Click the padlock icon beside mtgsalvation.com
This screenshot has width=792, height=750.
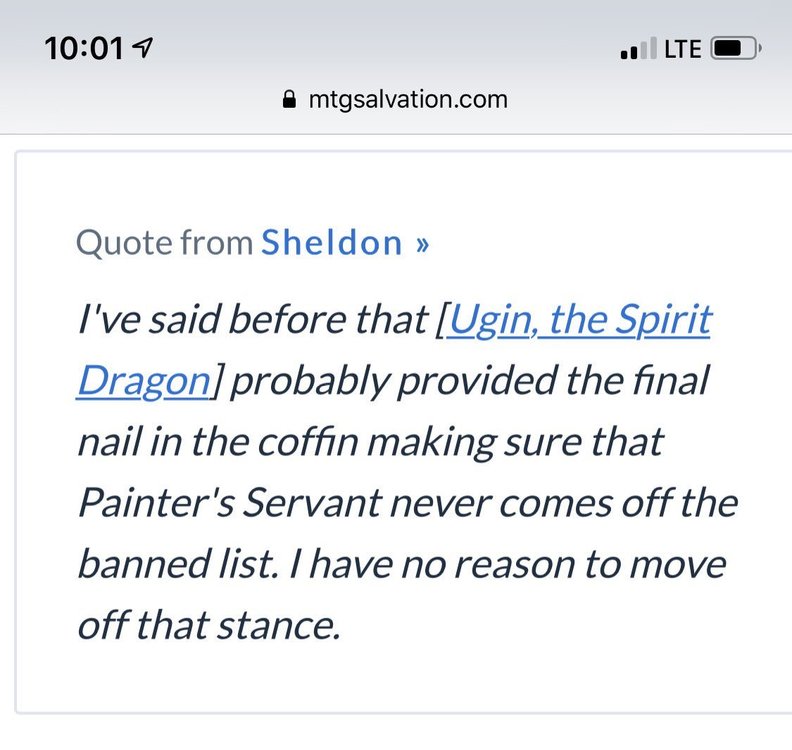tap(291, 100)
